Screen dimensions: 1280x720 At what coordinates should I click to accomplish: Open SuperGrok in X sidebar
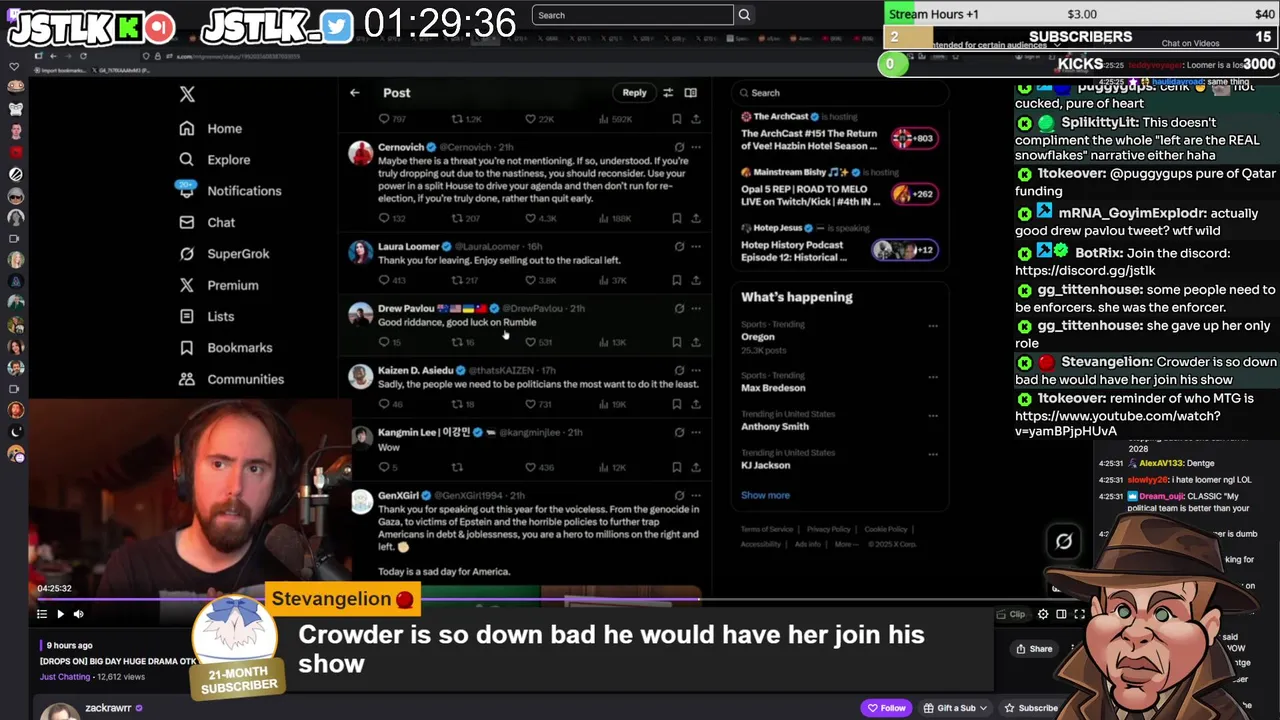[x=224, y=254]
